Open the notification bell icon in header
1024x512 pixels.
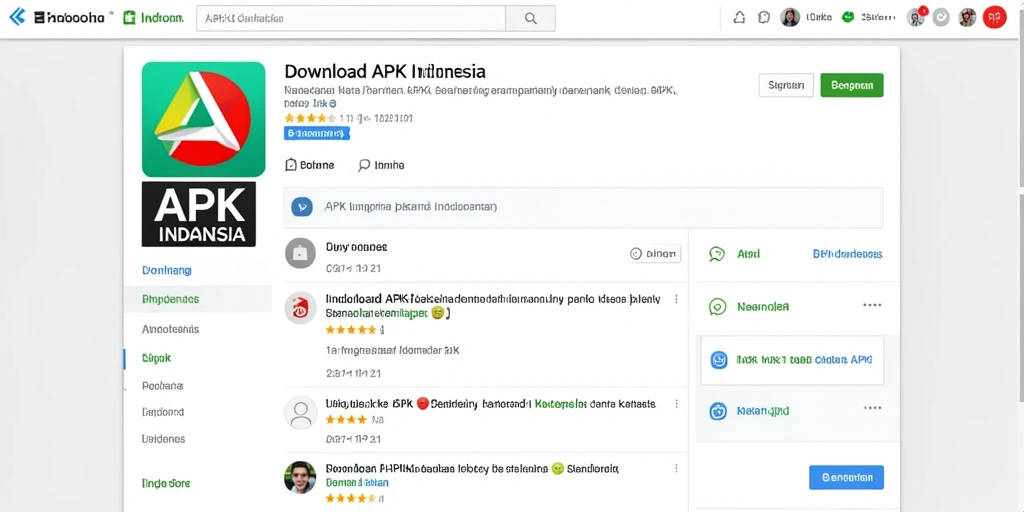(739, 18)
